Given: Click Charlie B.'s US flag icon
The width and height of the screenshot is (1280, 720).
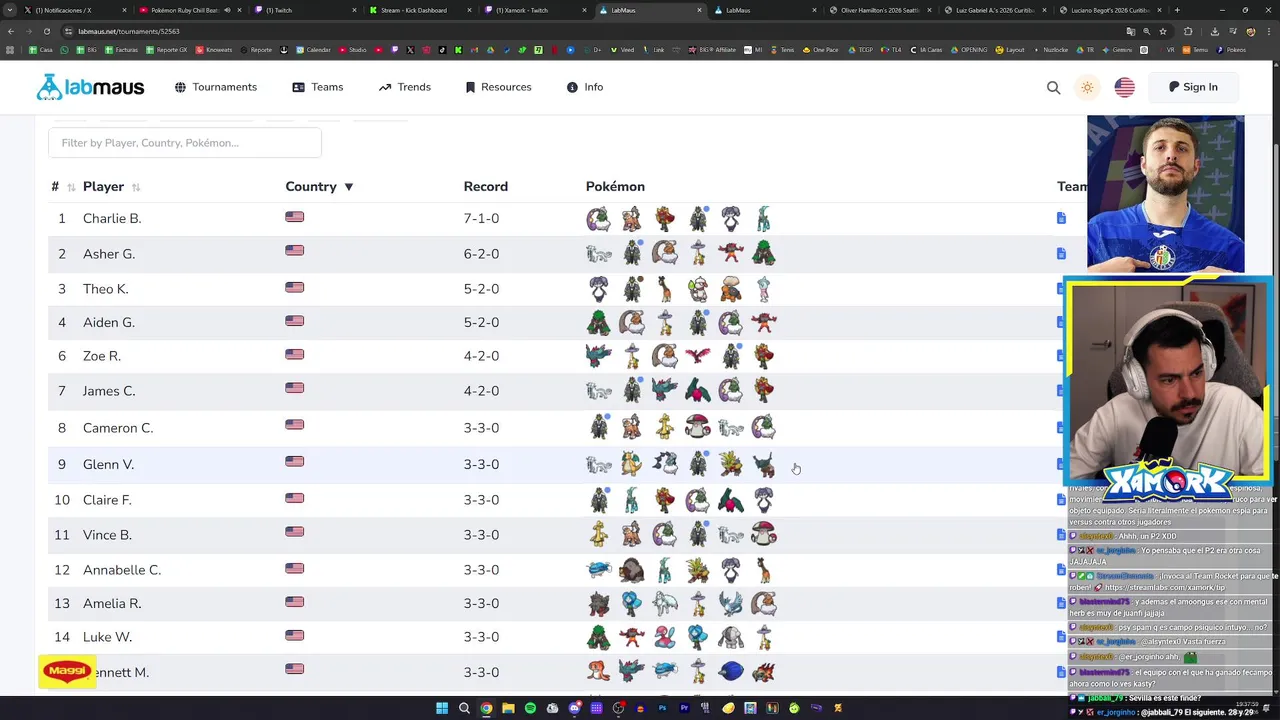Looking at the screenshot, I should (x=294, y=217).
